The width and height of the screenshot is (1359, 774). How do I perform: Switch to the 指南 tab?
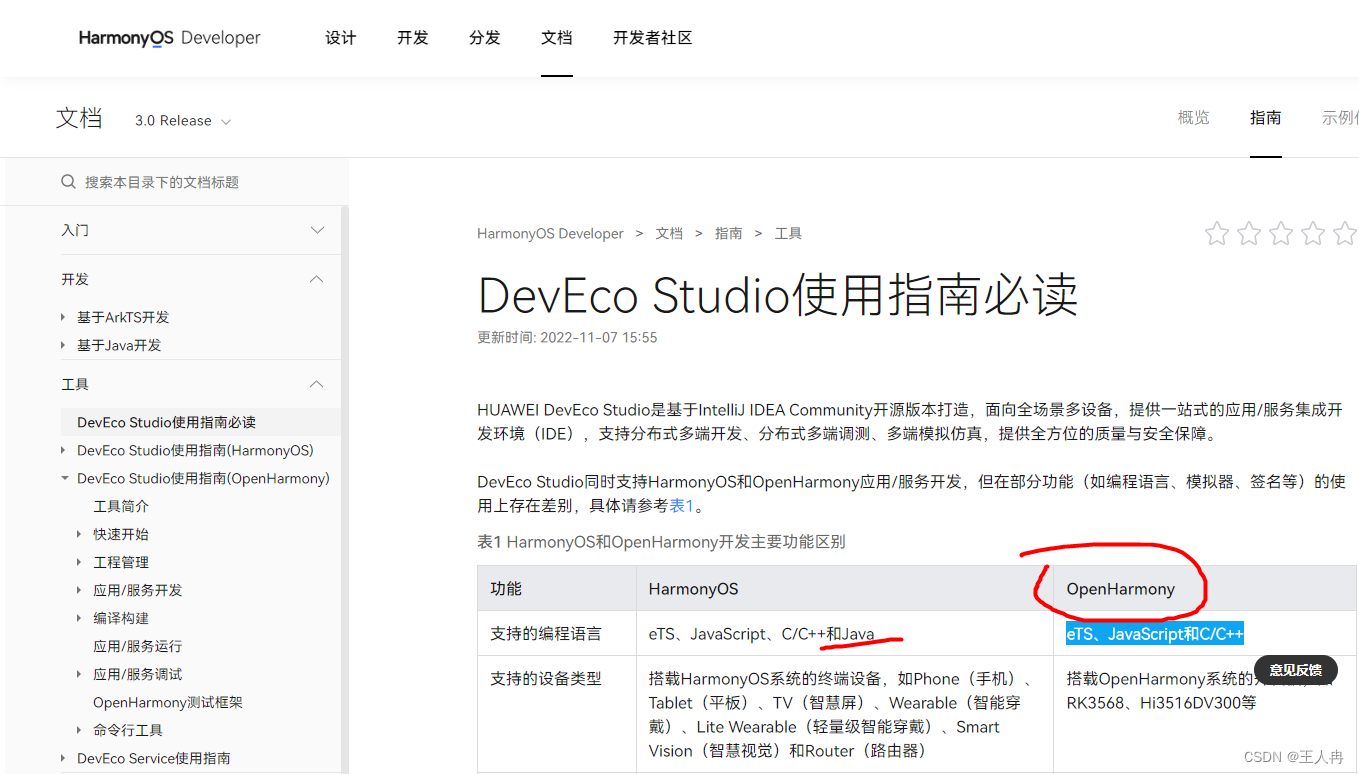click(x=1266, y=118)
